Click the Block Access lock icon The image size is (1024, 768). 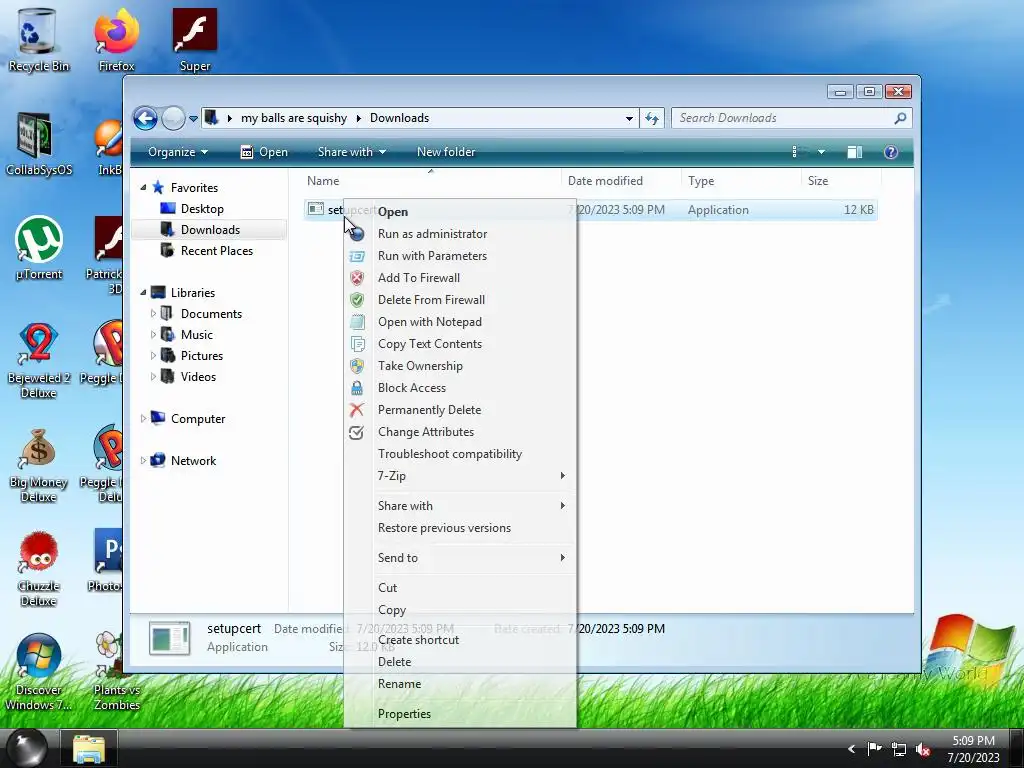(x=357, y=389)
